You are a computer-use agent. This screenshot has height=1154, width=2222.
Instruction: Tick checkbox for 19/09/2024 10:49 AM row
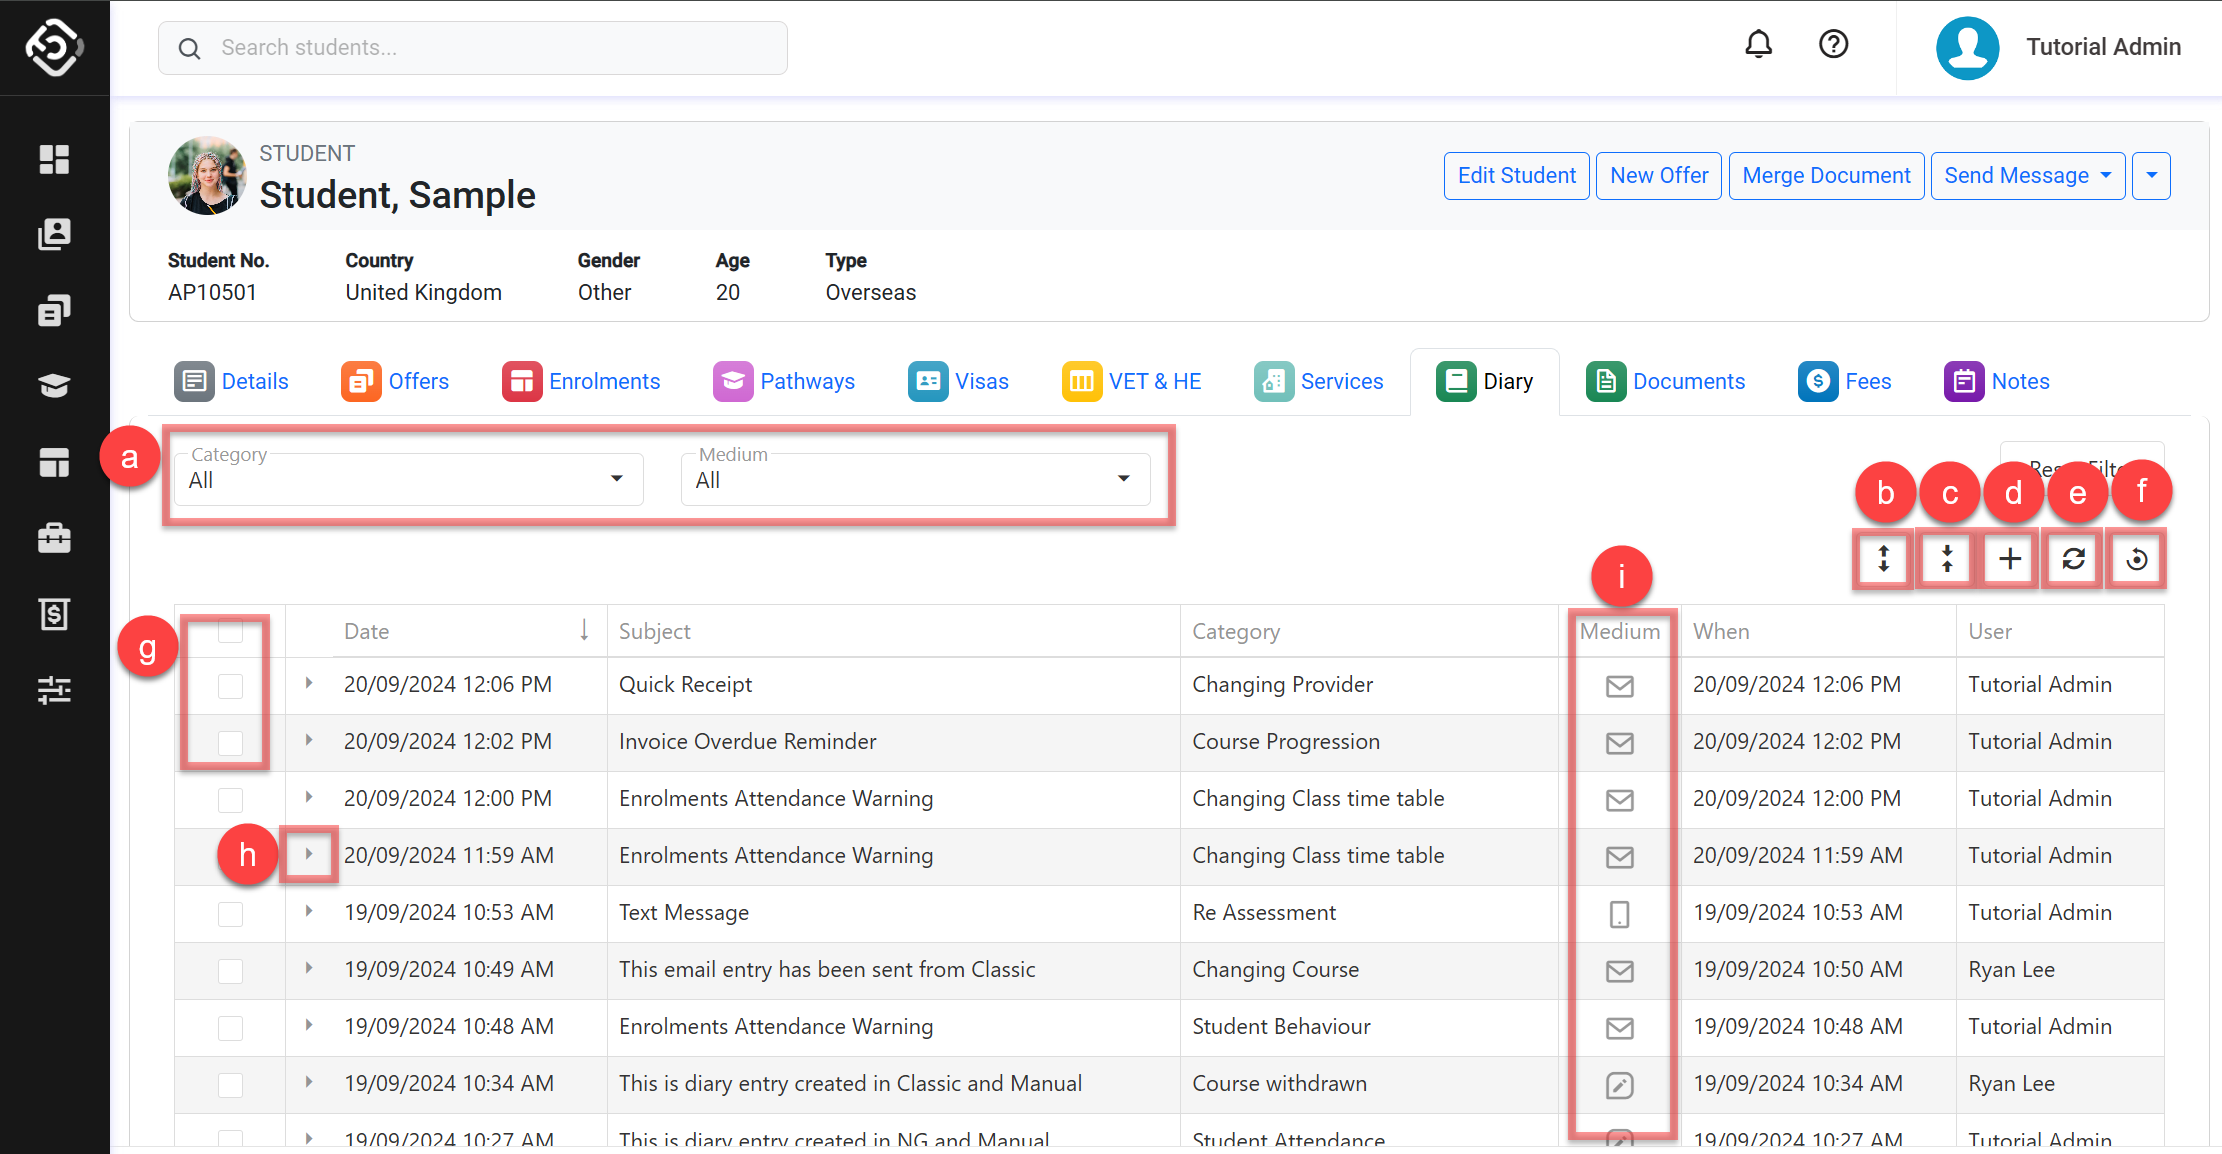pyautogui.click(x=230, y=971)
